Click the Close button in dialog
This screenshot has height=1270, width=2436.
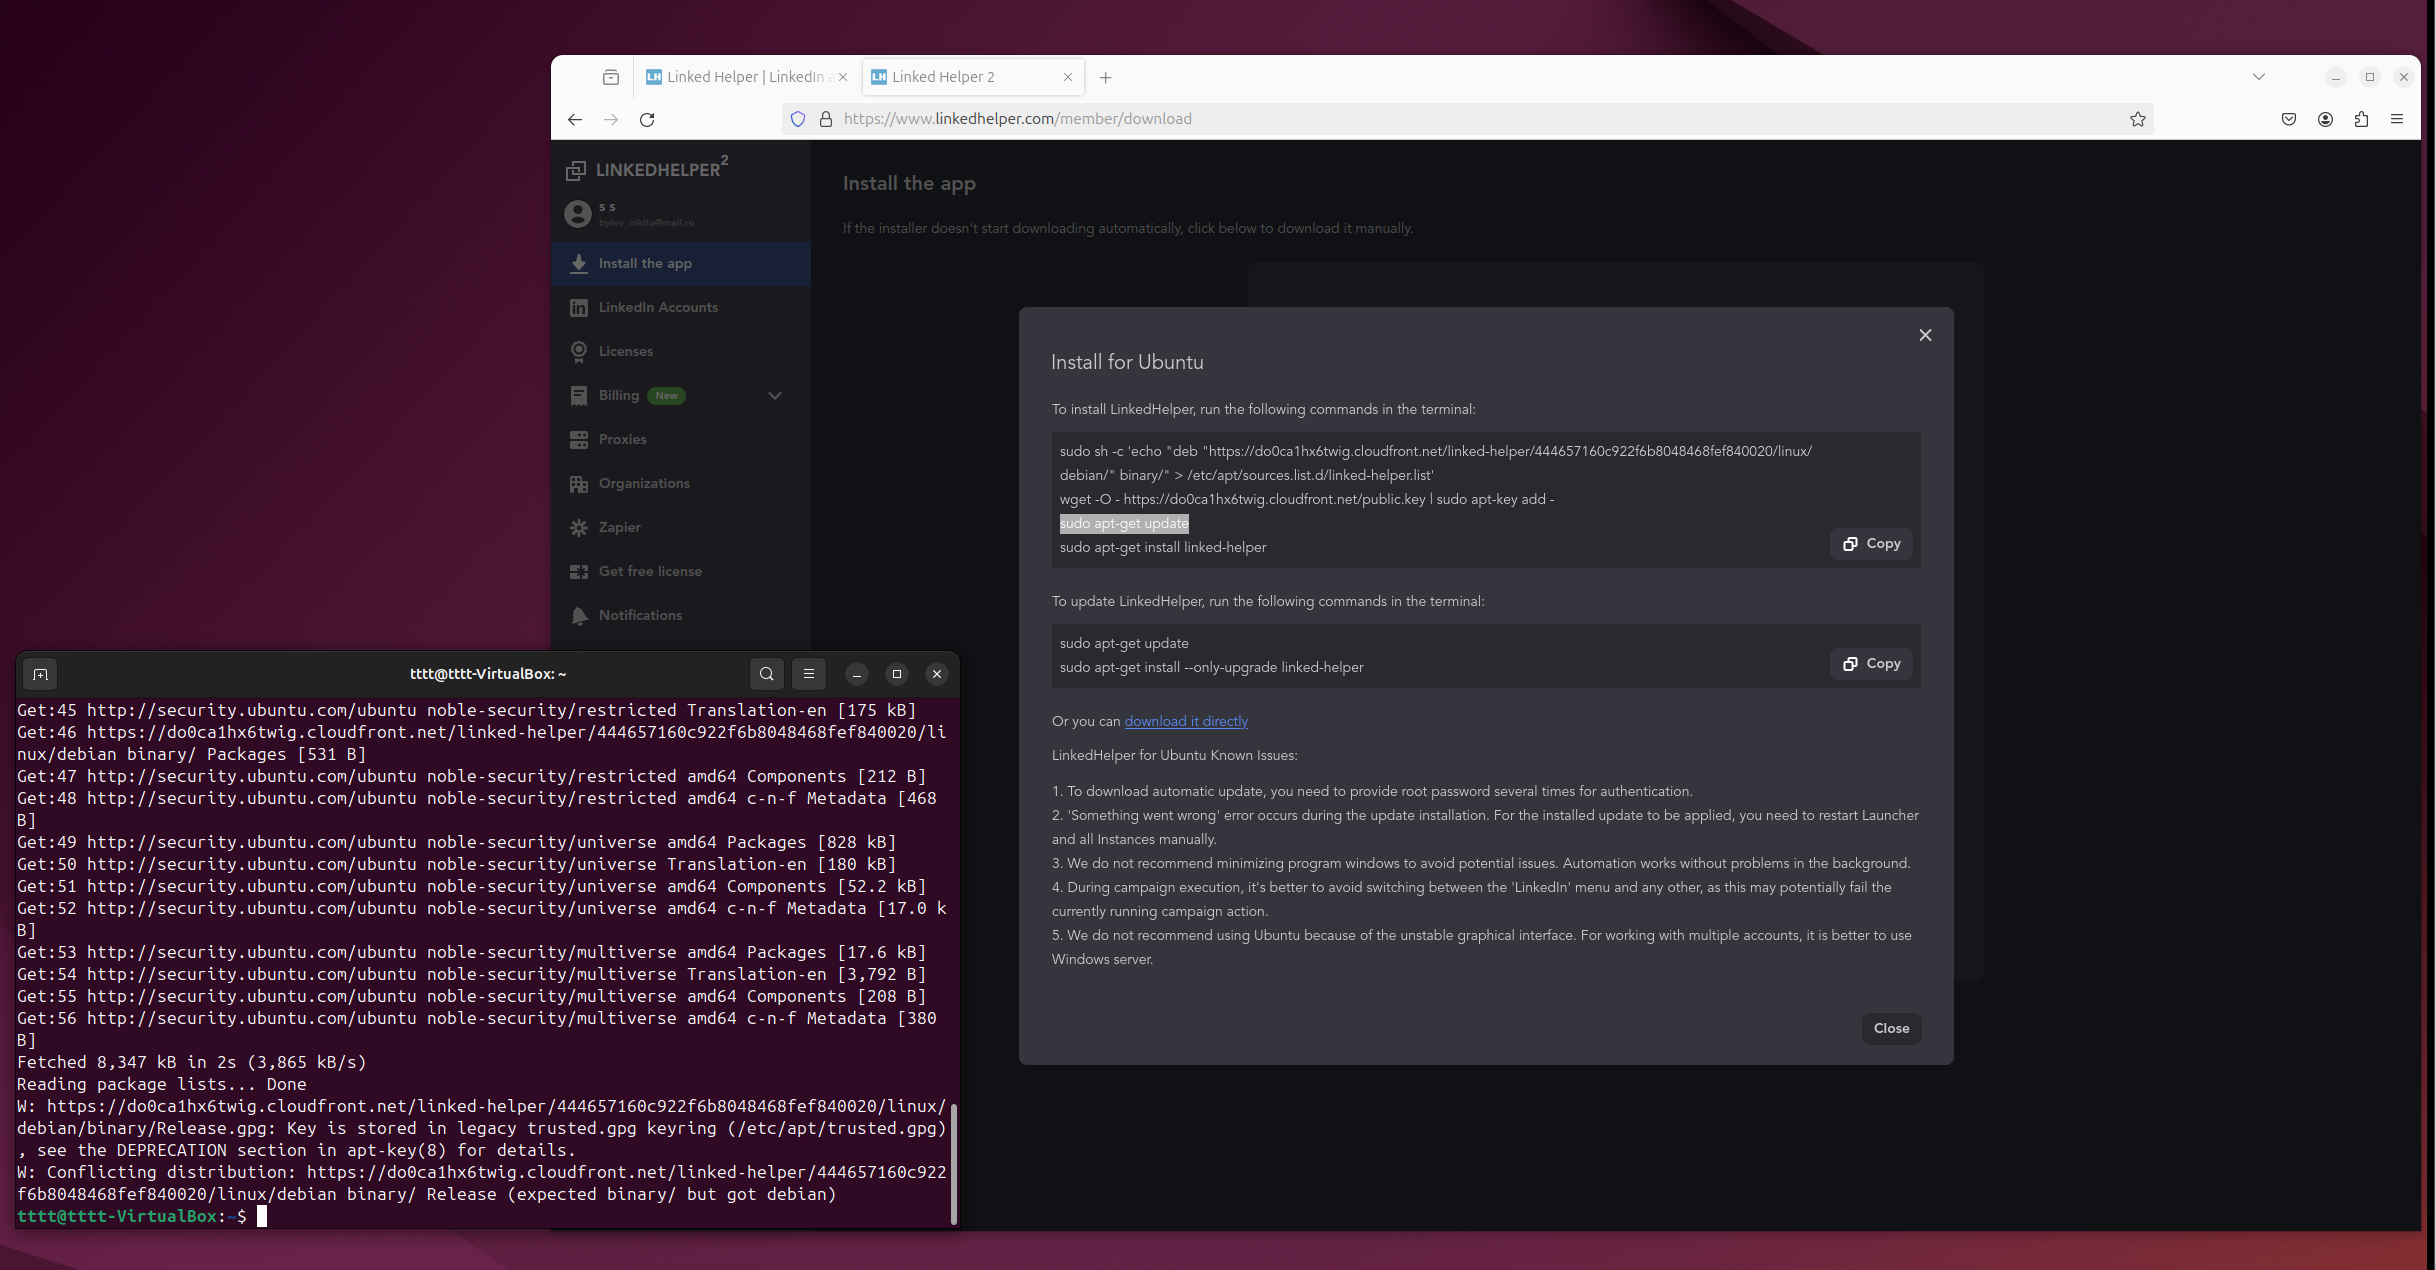[x=1891, y=1028]
